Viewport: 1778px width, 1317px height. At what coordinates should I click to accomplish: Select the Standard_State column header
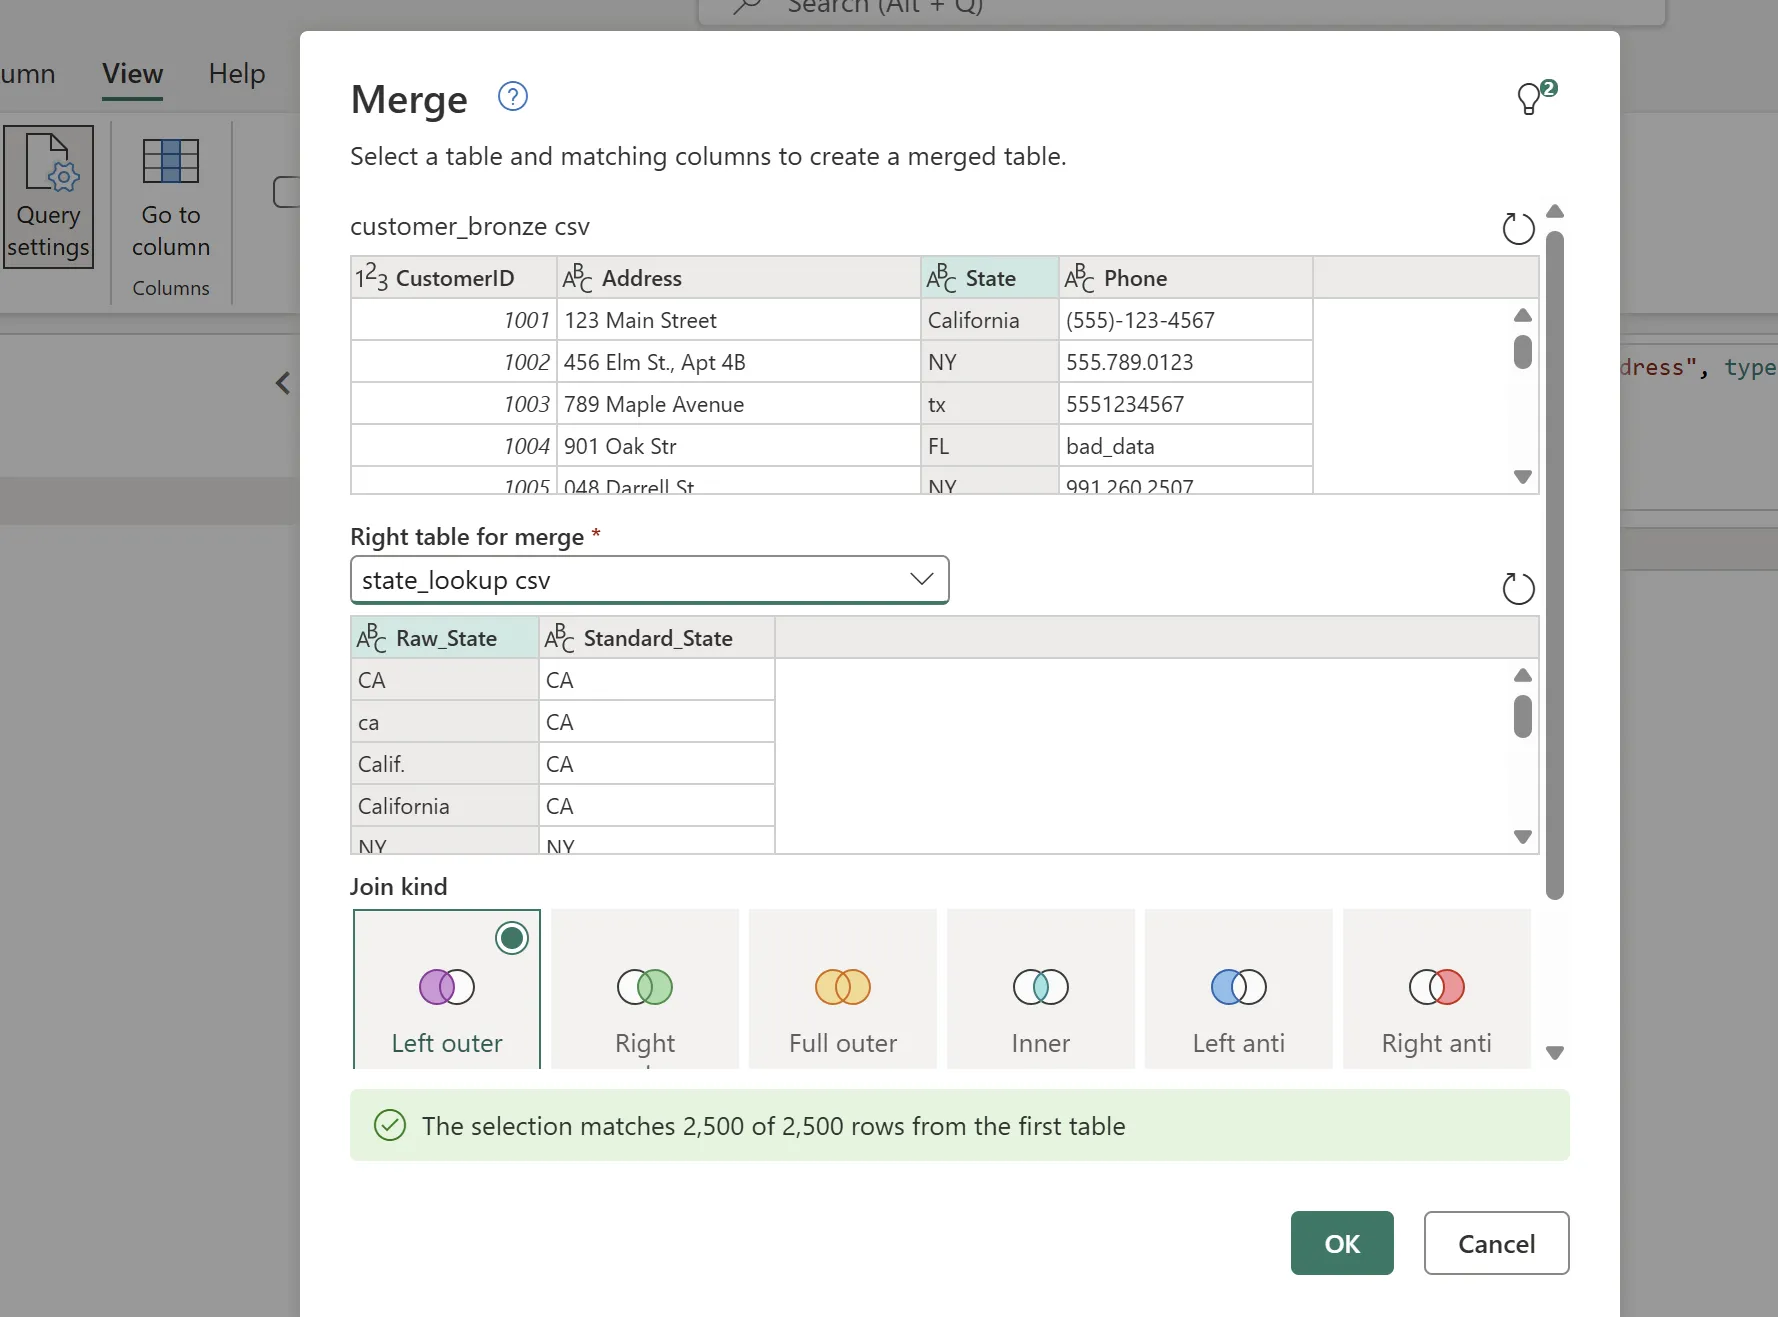[657, 637]
